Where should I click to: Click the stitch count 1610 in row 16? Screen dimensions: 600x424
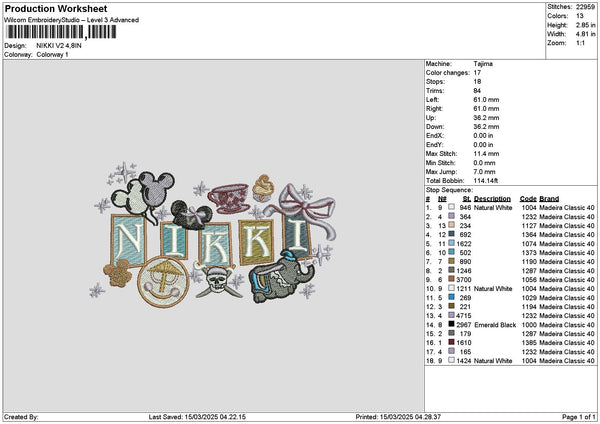tap(464, 343)
